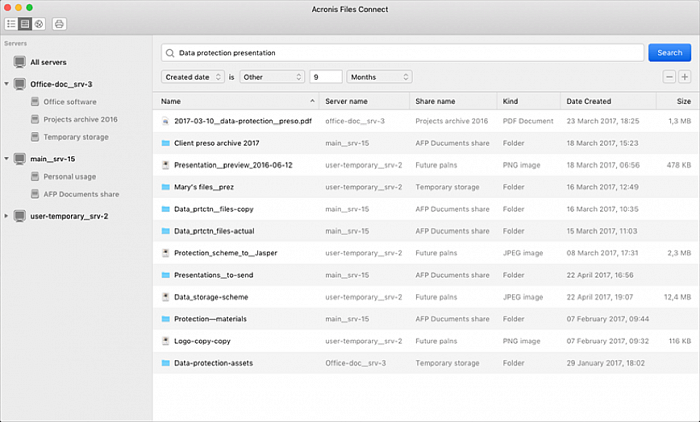
Task: Click the Office software share icon
Action: [x=35, y=102]
